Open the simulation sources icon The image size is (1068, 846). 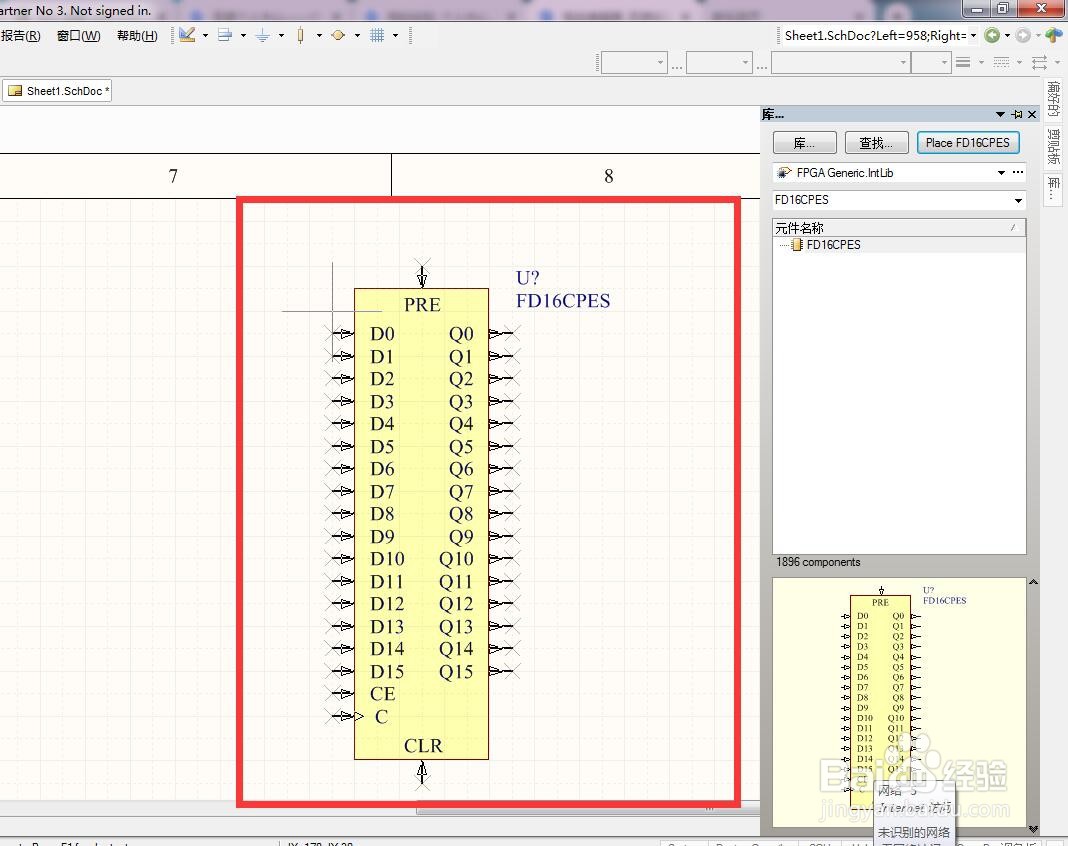coord(338,35)
